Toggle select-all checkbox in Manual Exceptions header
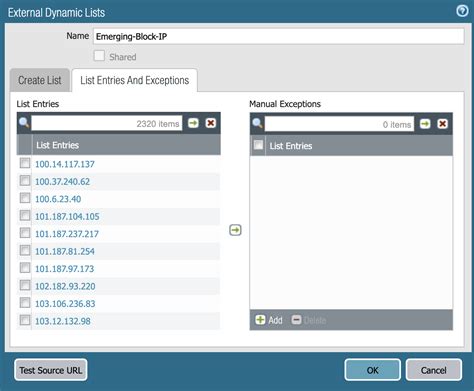Screen dimensions: 474x391 click(258, 145)
